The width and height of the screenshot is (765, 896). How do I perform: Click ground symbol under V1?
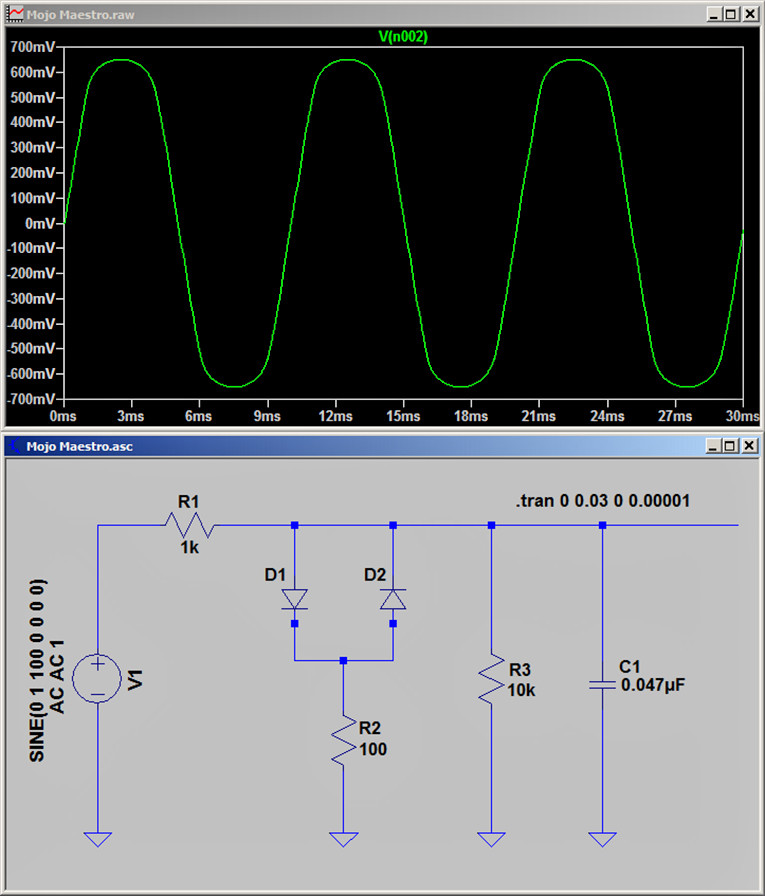pyautogui.click(x=98, y=839)
